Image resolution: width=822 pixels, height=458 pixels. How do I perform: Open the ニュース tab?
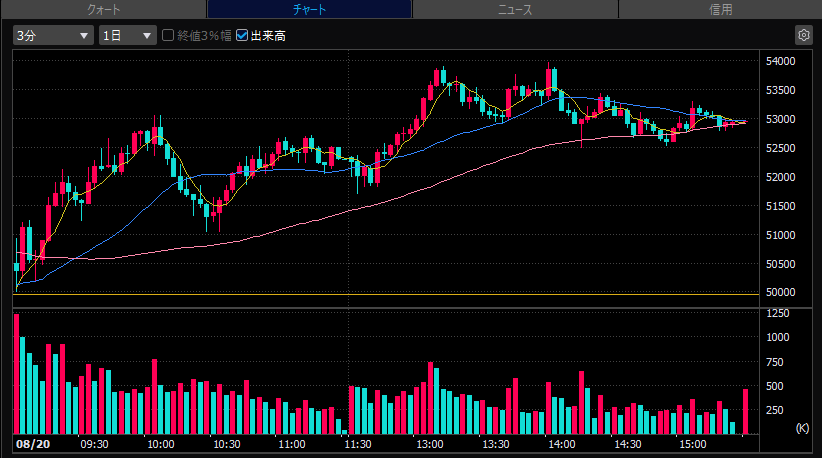click(x=515, y=9)
